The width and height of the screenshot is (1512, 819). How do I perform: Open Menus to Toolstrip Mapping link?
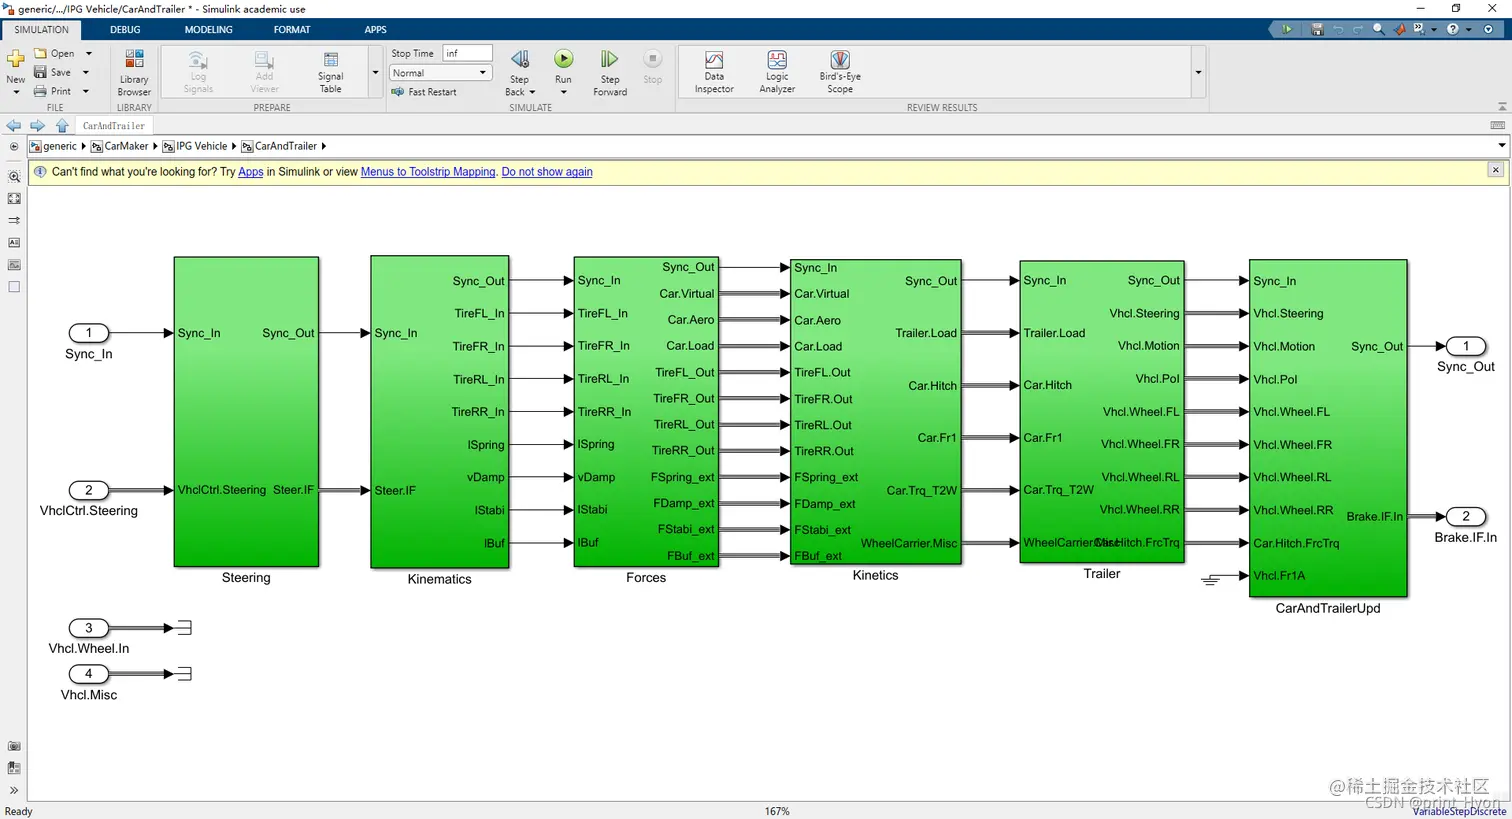tap(428, 172)
